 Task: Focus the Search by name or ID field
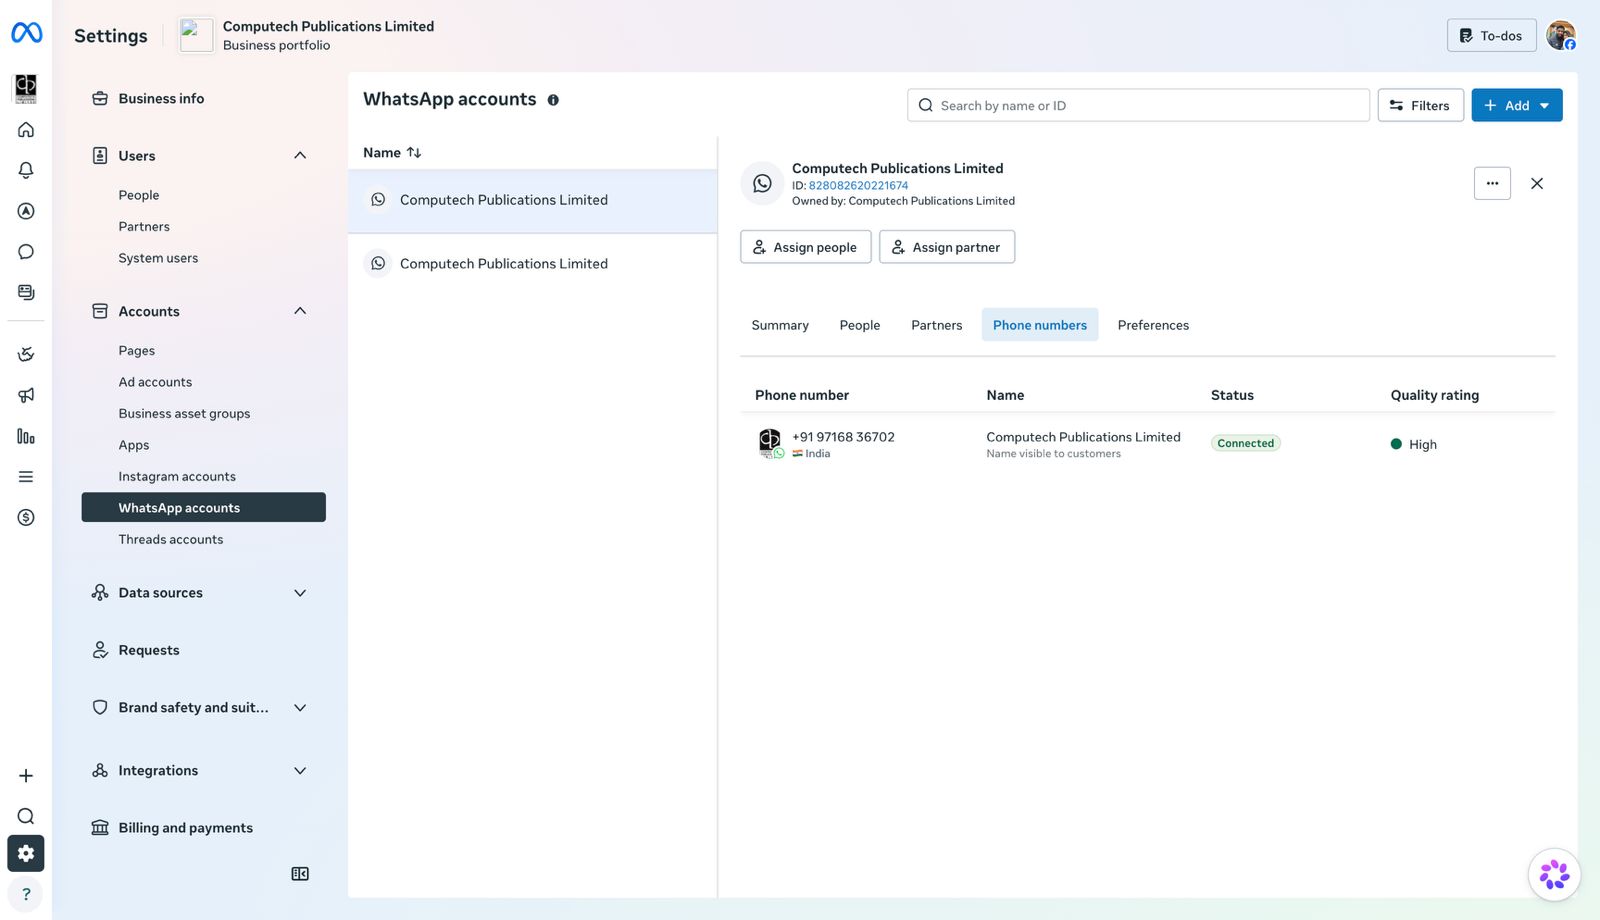tap(1138, 105)
